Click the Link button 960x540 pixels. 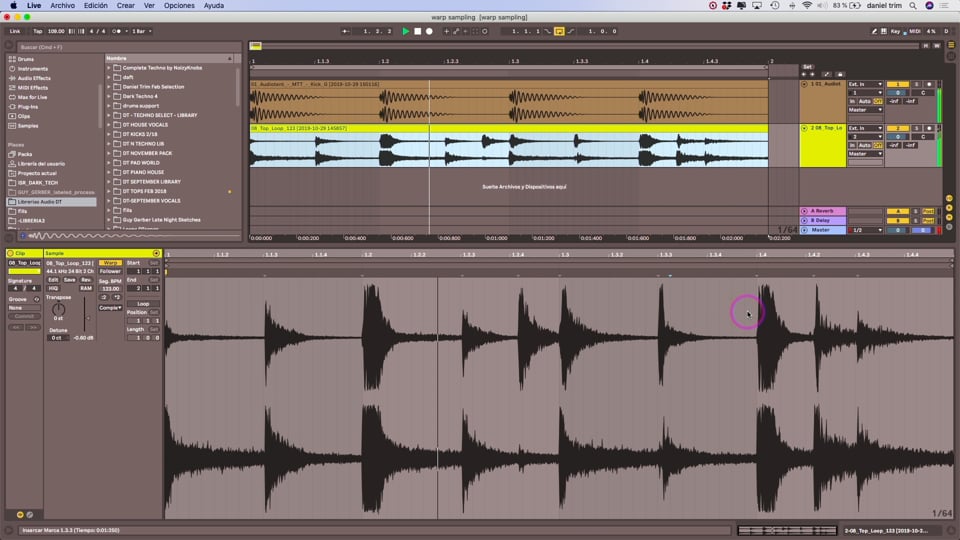pos(15,31)
